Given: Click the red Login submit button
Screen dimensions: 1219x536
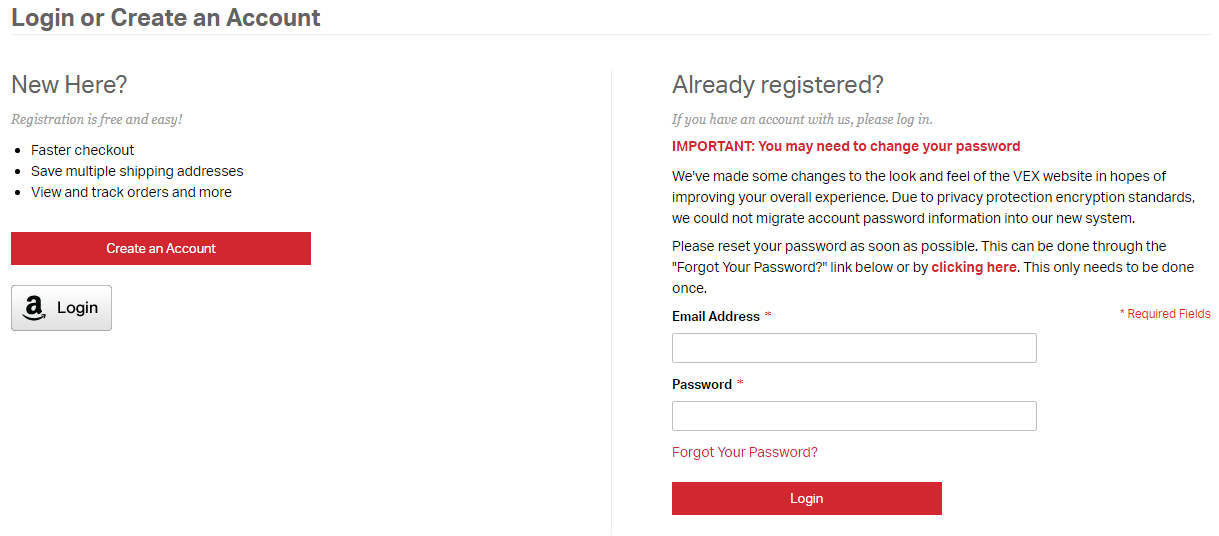Looking at the screenshot, I should (807, 498).
